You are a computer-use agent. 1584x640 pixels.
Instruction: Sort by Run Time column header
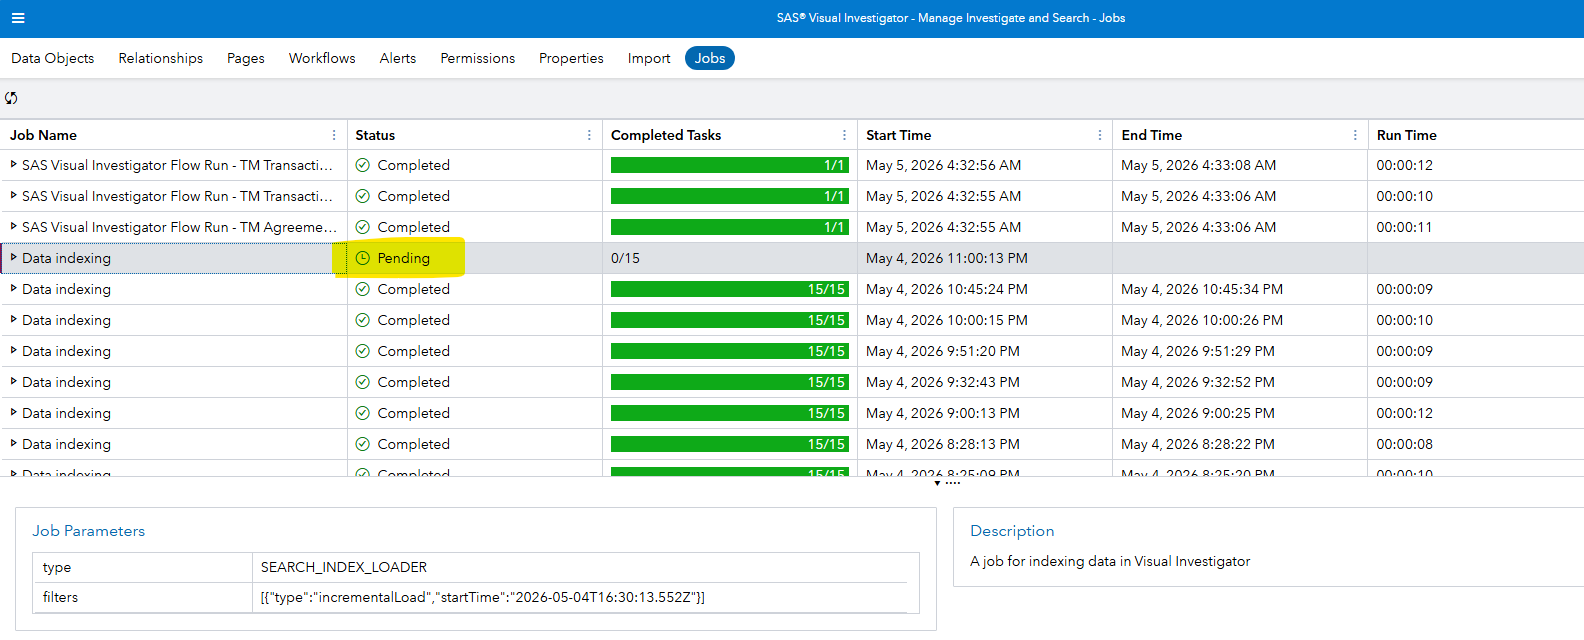(x=1406, y=135)
